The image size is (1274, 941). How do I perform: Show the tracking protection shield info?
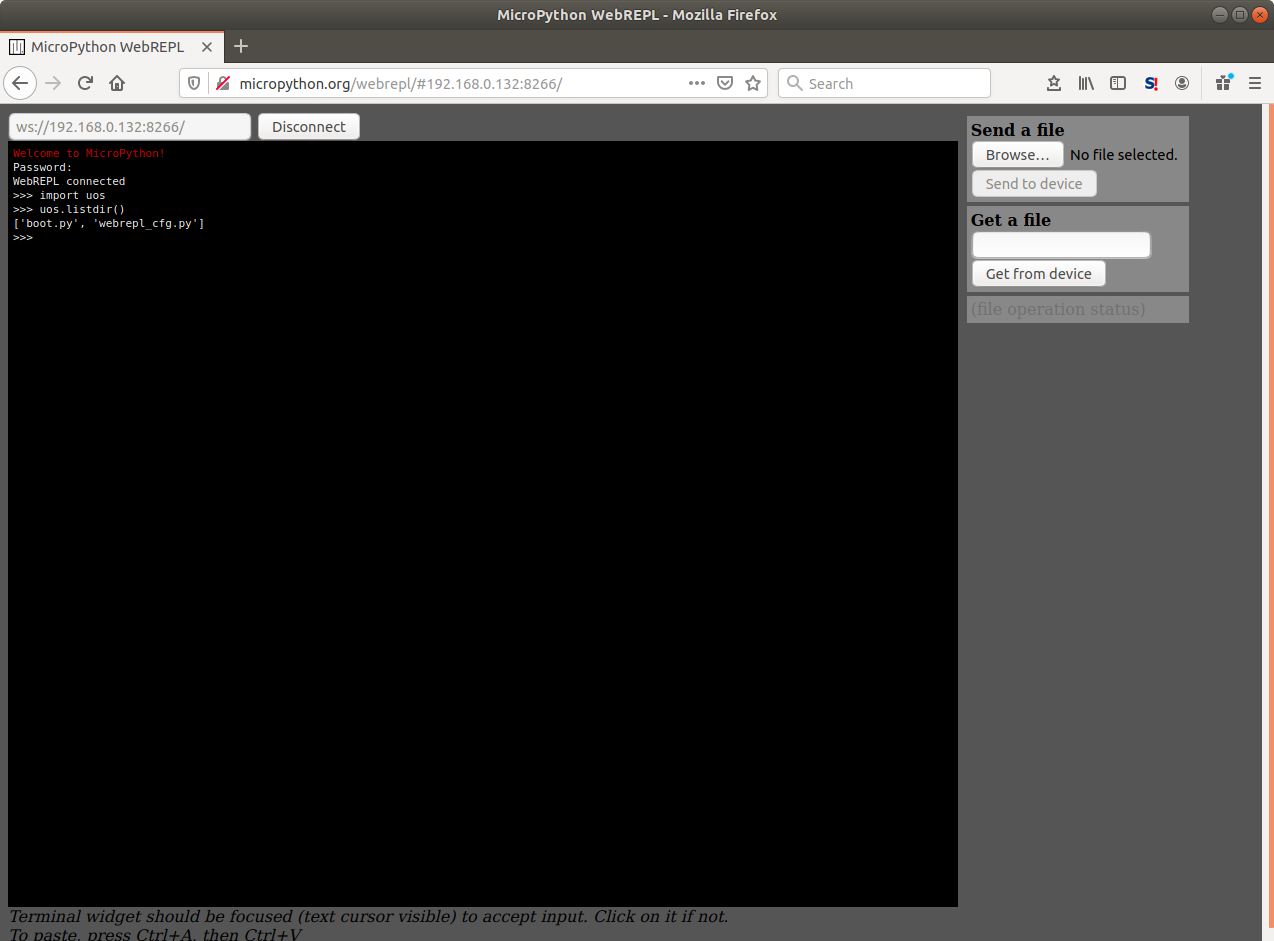point(195,84)
